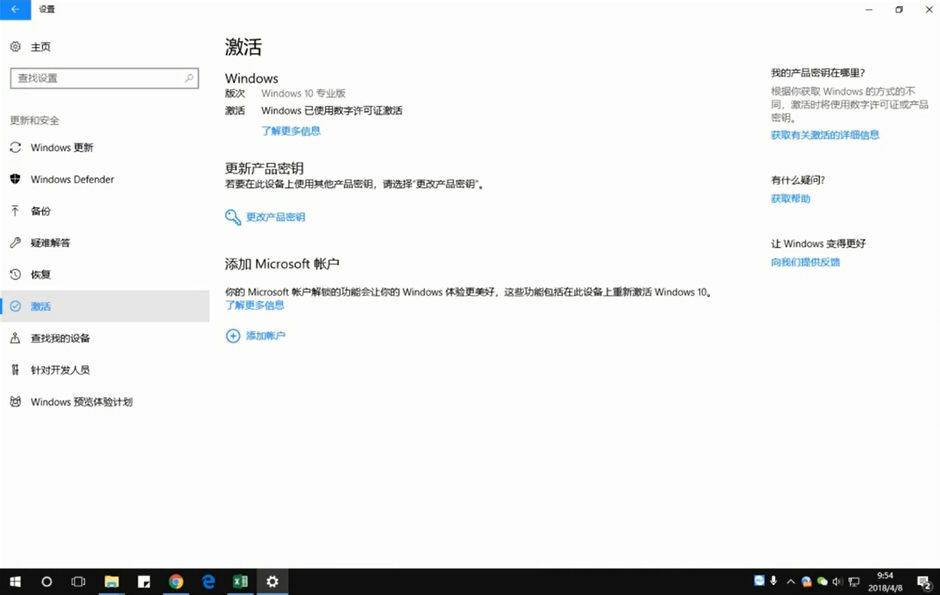Open 针对开发人员 settings page
The image size is (940, 595).
coord(105,370)
